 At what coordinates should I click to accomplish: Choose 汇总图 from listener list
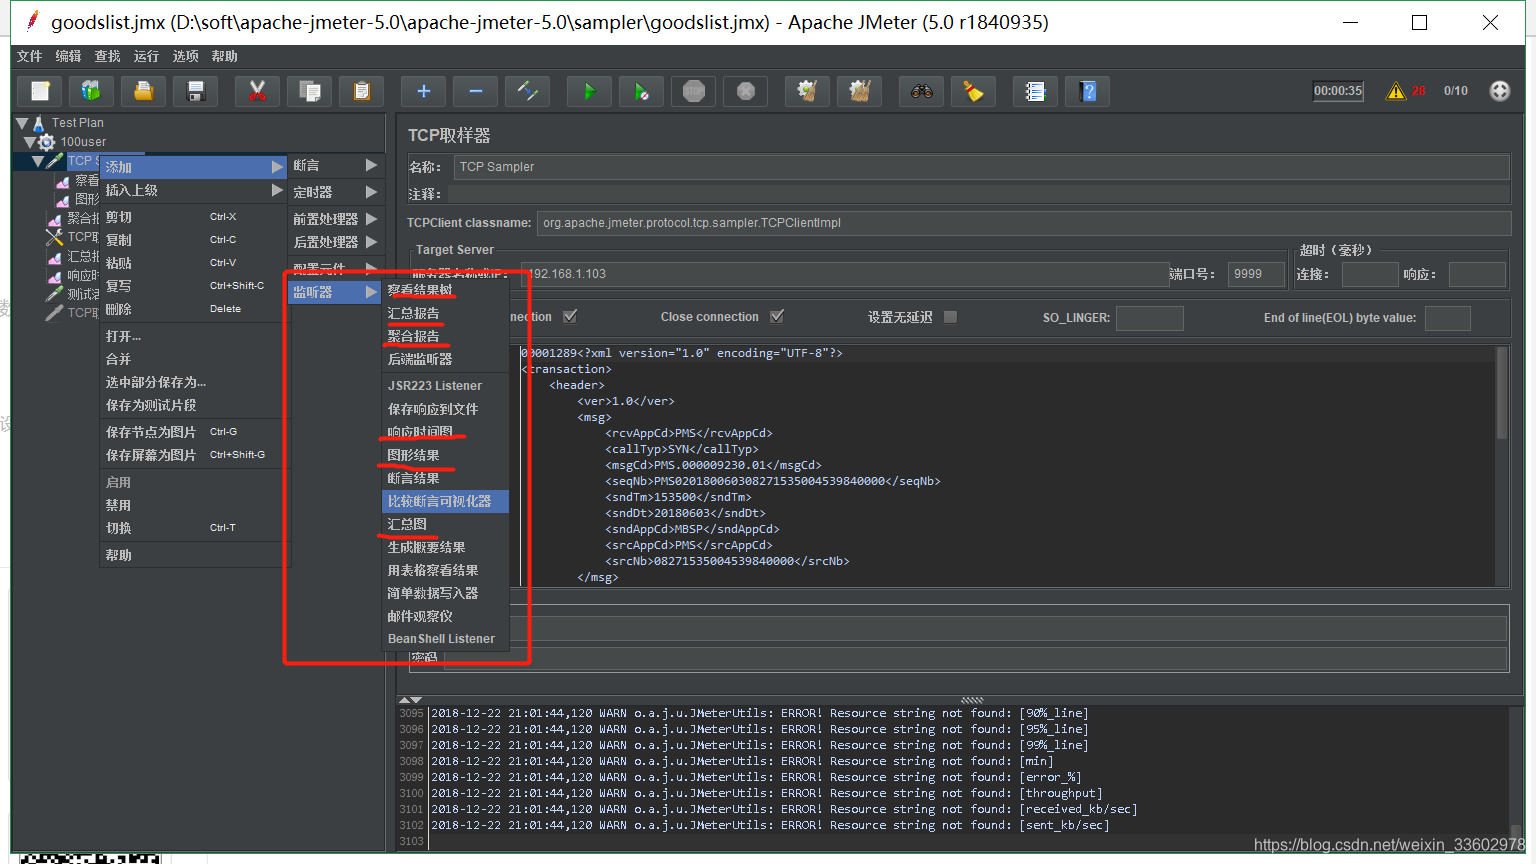445,524
